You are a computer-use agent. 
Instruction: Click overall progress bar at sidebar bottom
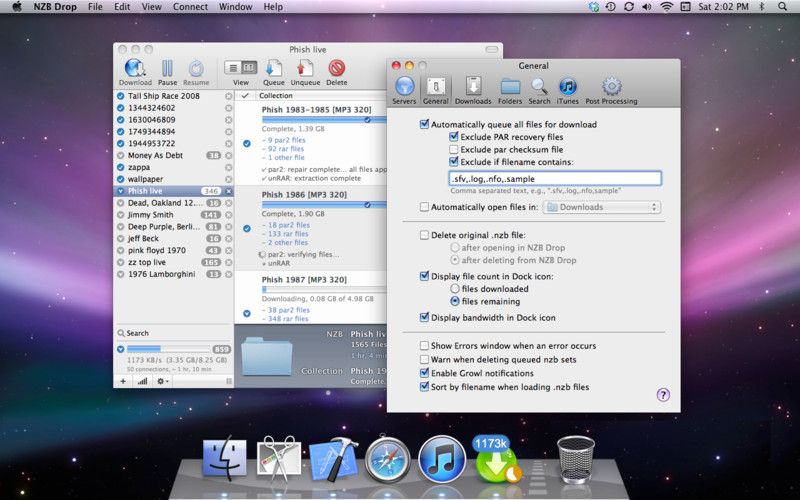point(168,349)
